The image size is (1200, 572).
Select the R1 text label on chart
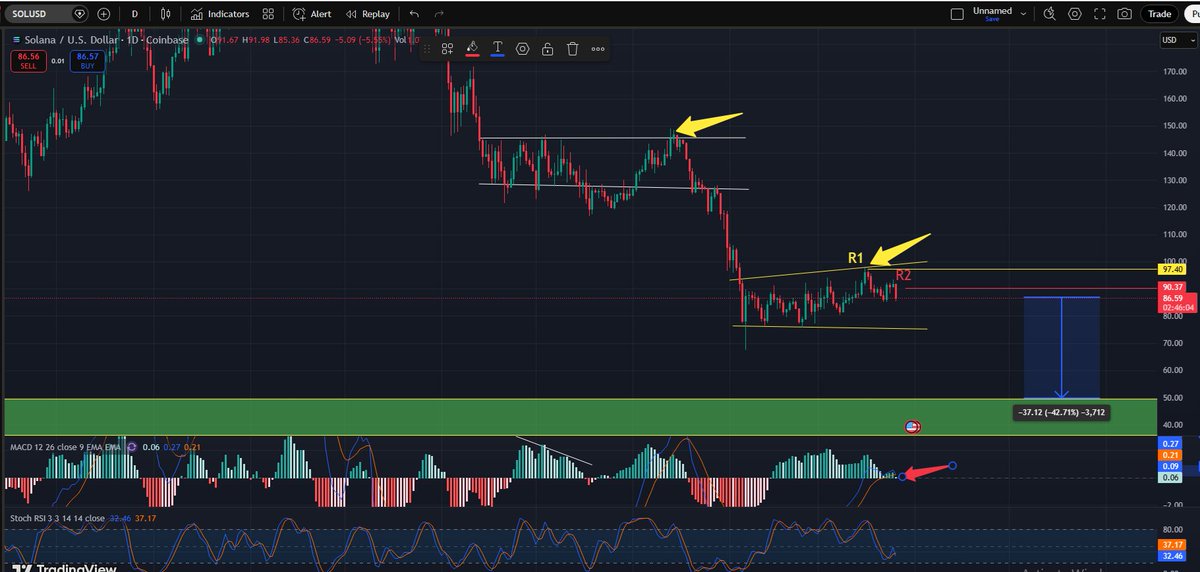point(856,258)
